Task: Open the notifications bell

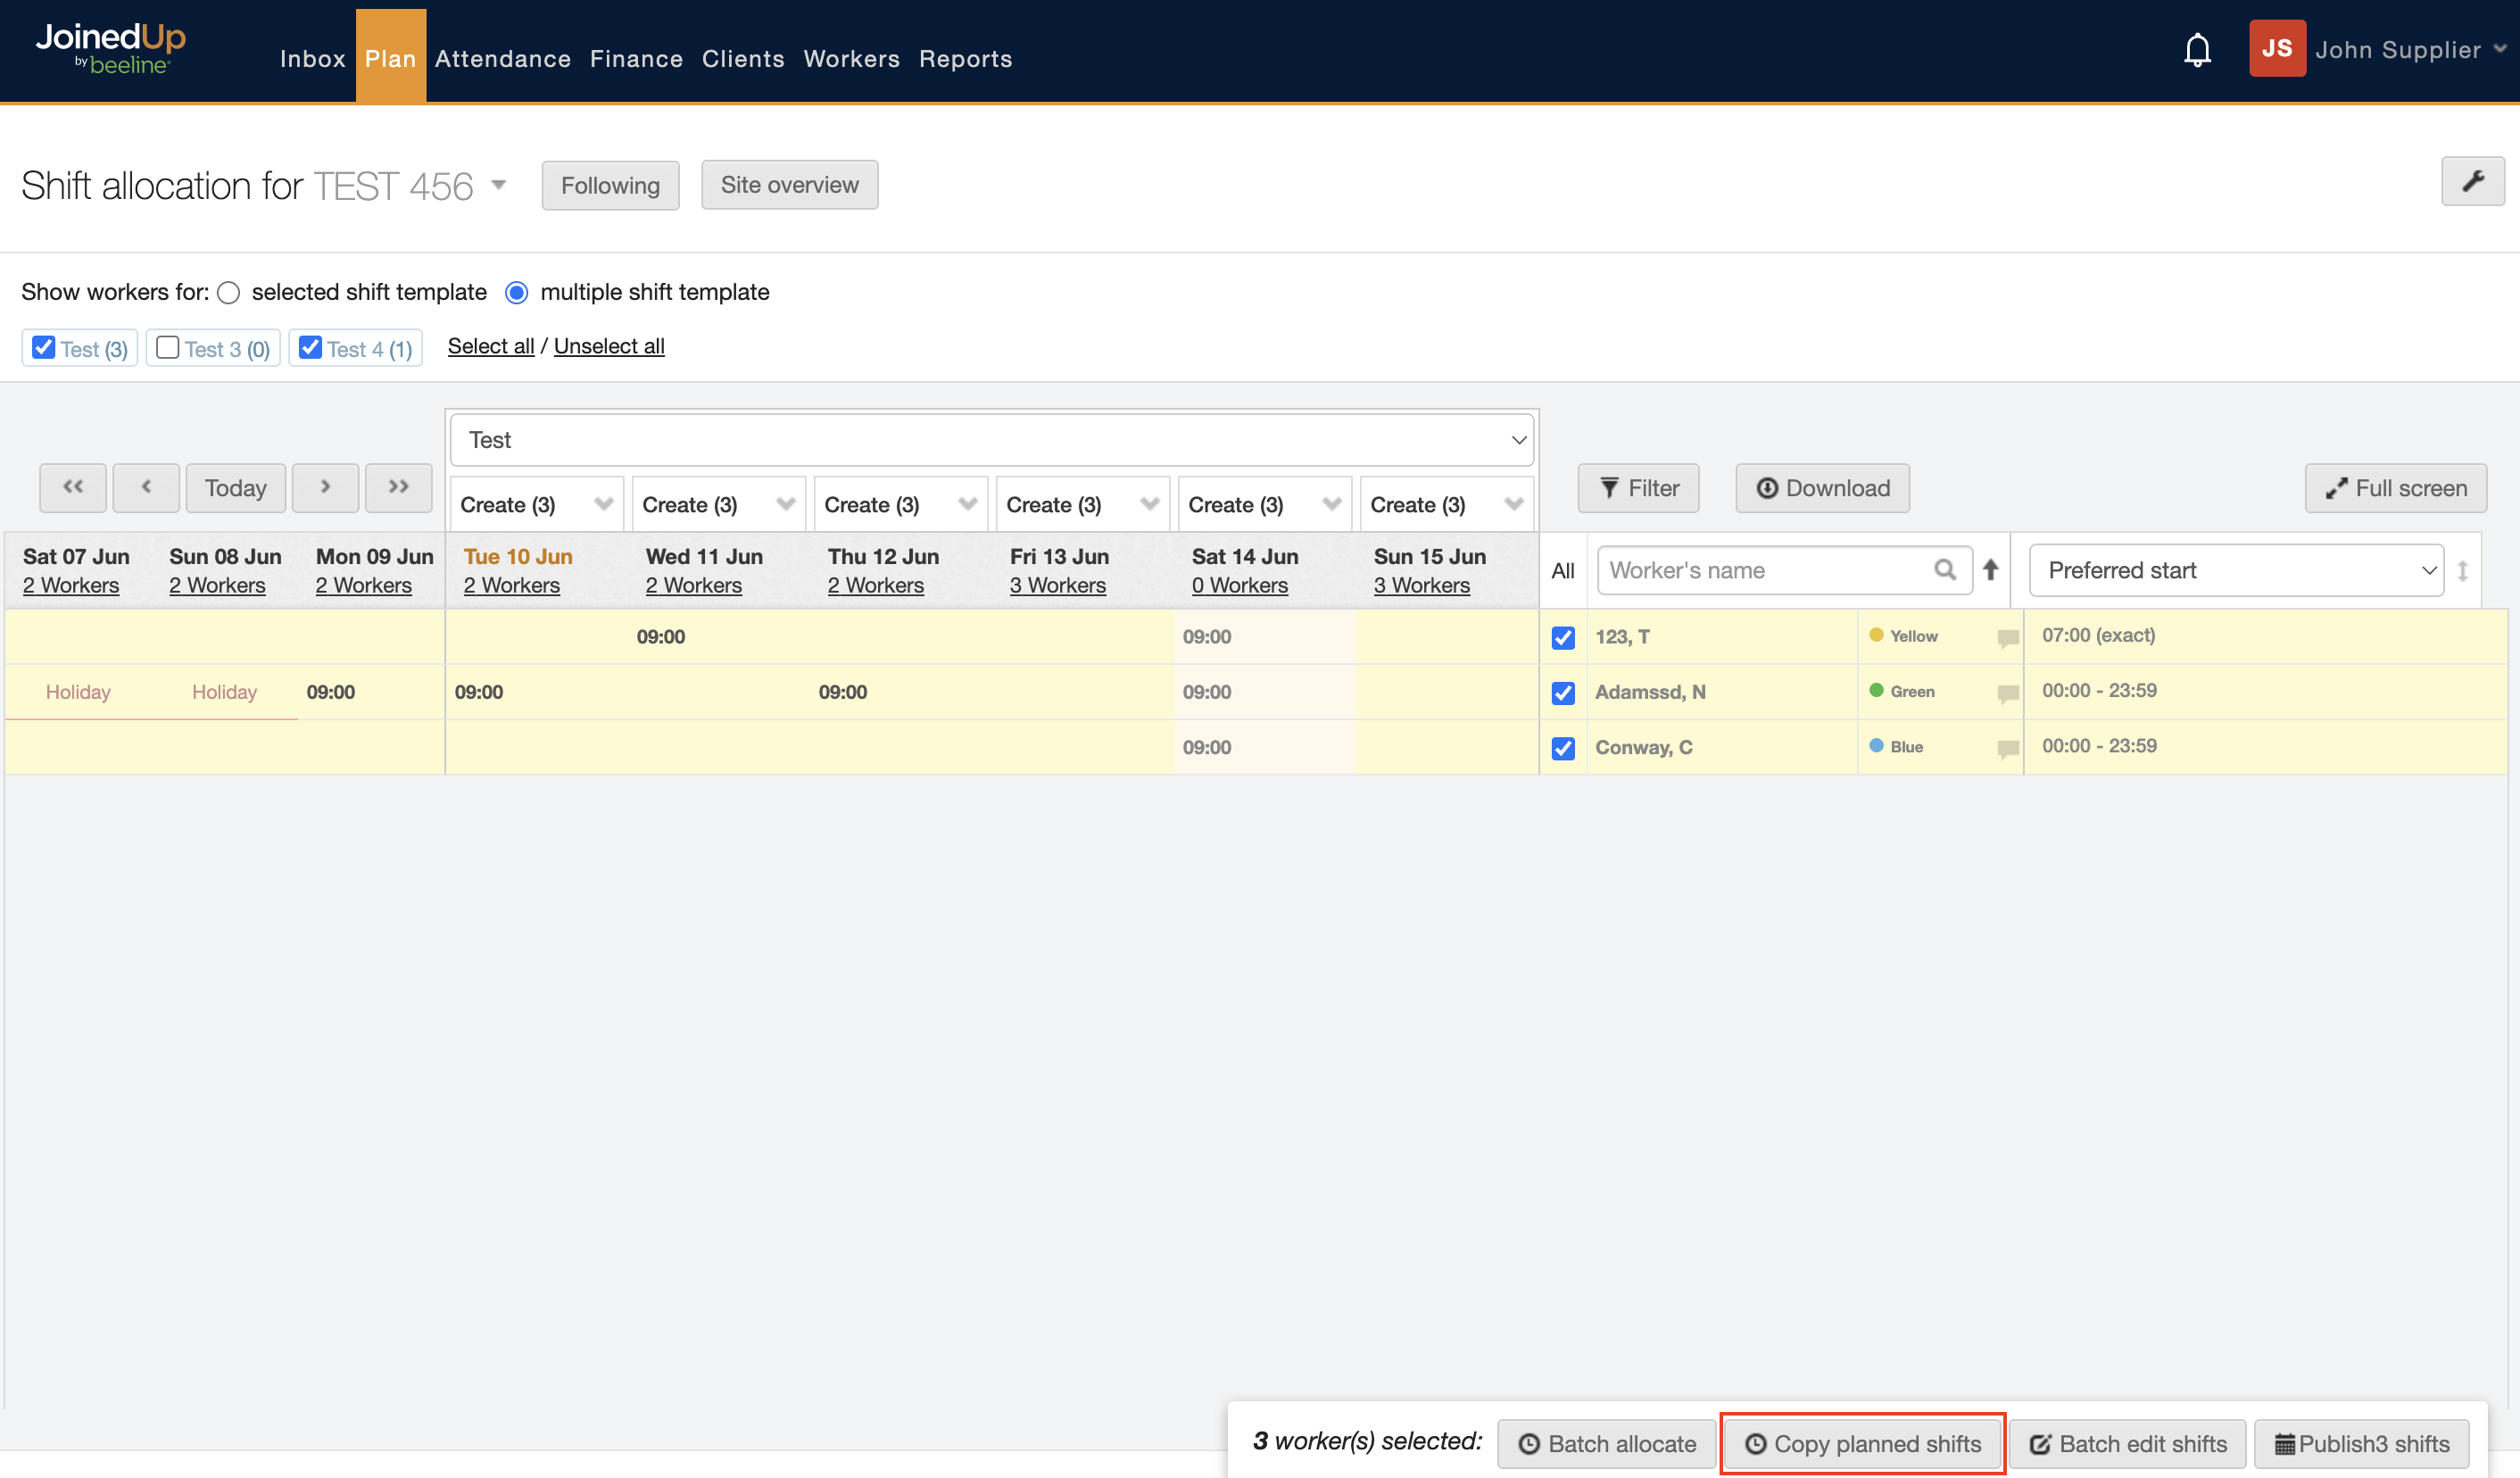Action: pyautogui.click(x=2196, y=50)
